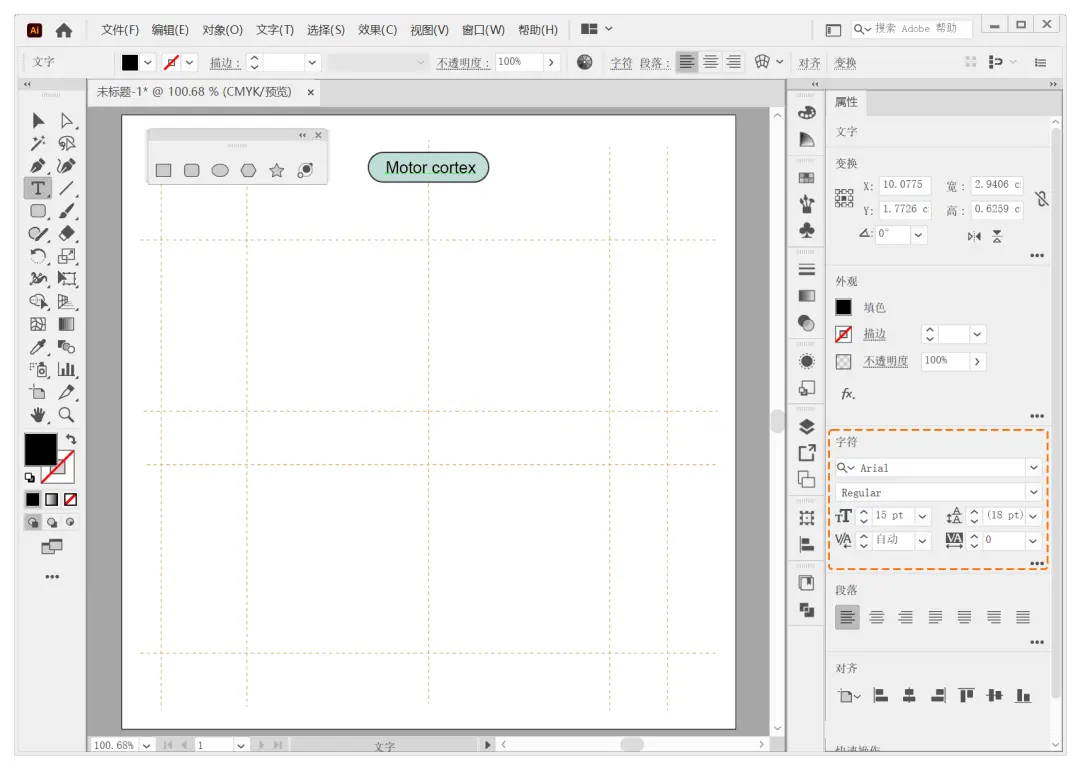
Task: Select the Line Segment tool
Action: pos(66,188)
